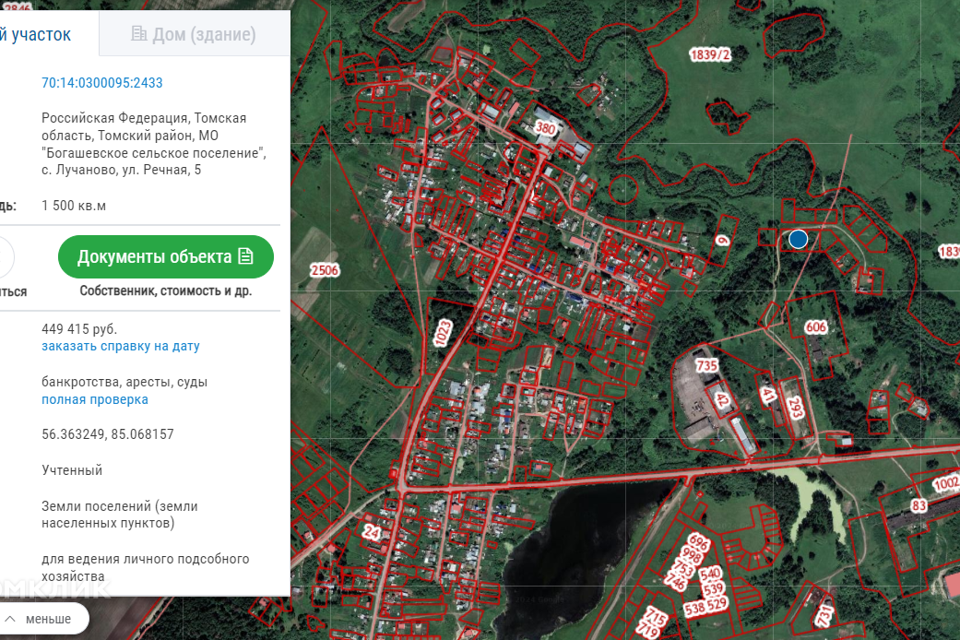Select parcel label 2506 on map

[325, 270]
